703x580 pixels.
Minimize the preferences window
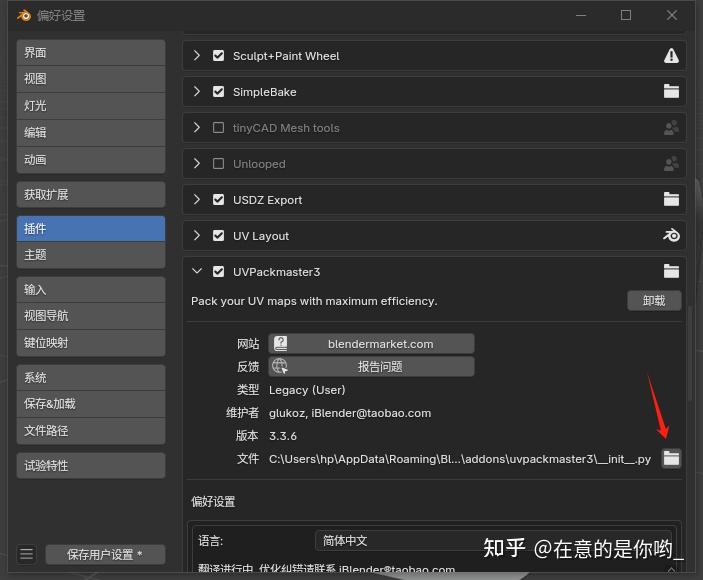581,15
